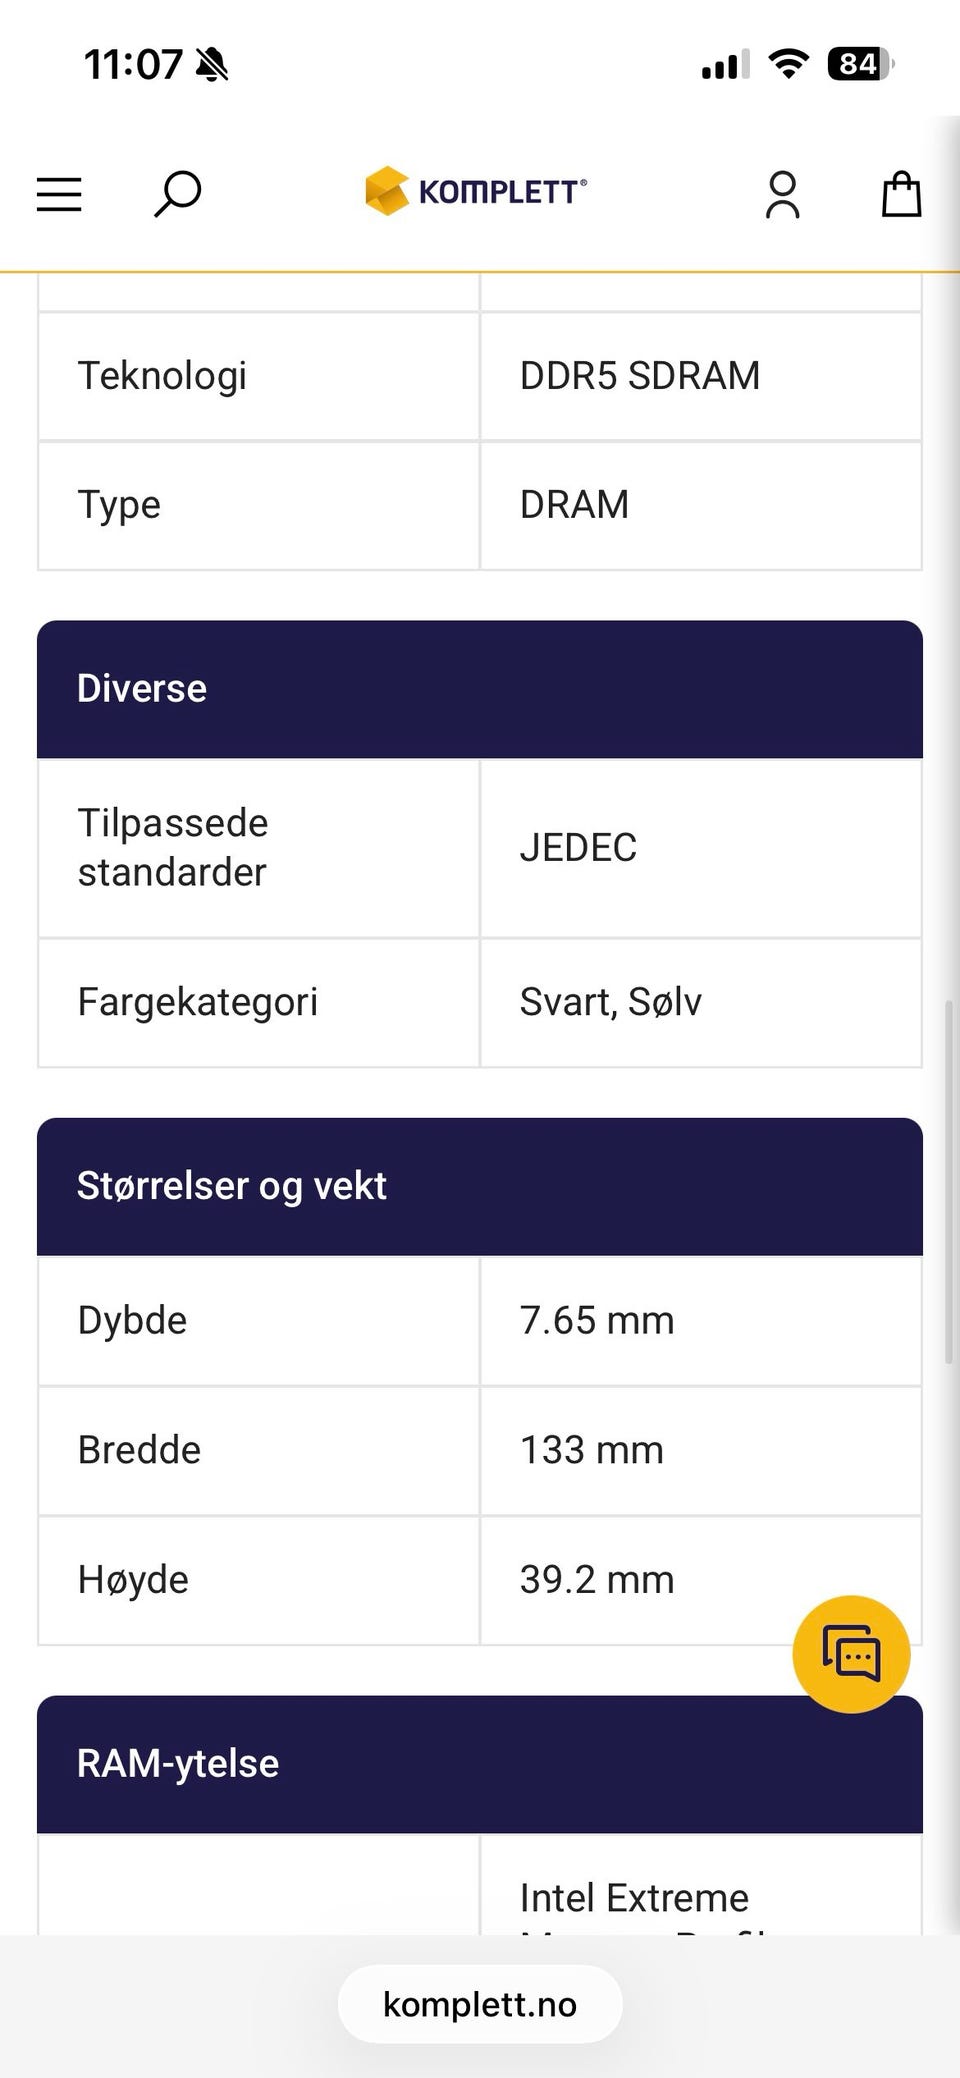Tap the 11:07 clock in status bar

tap(132, 65)
